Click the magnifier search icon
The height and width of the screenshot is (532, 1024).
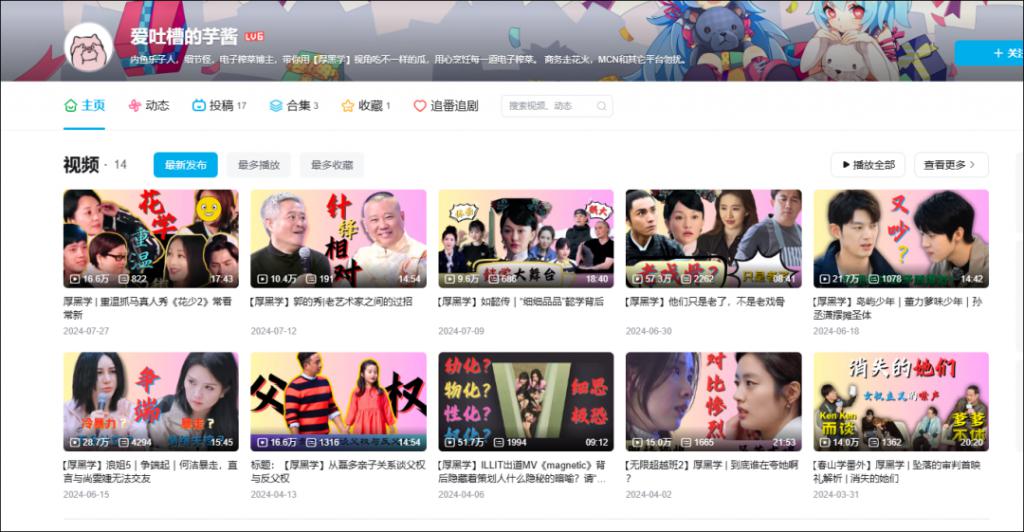(601, 106)
